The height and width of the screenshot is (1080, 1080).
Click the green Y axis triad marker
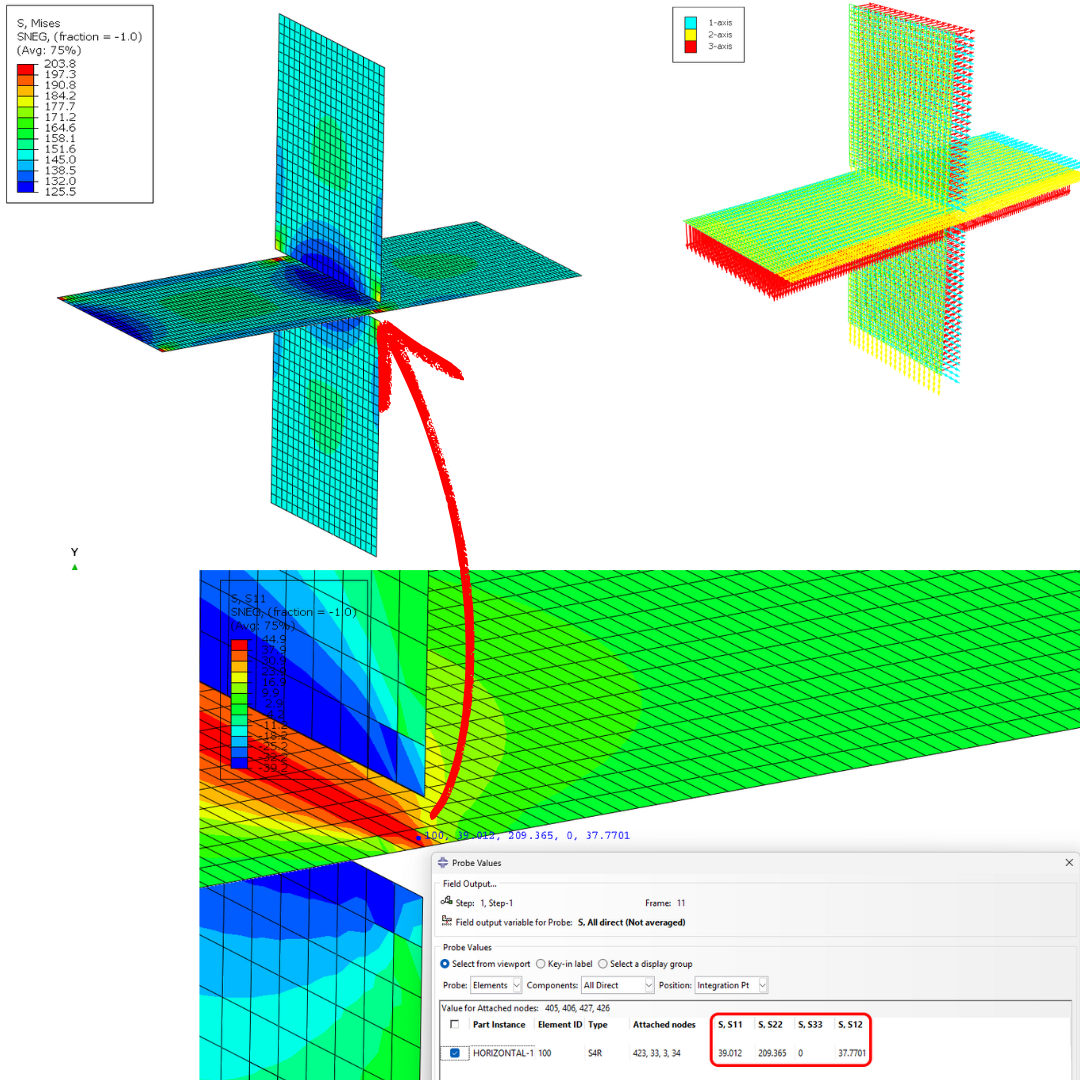click(74, 567)
